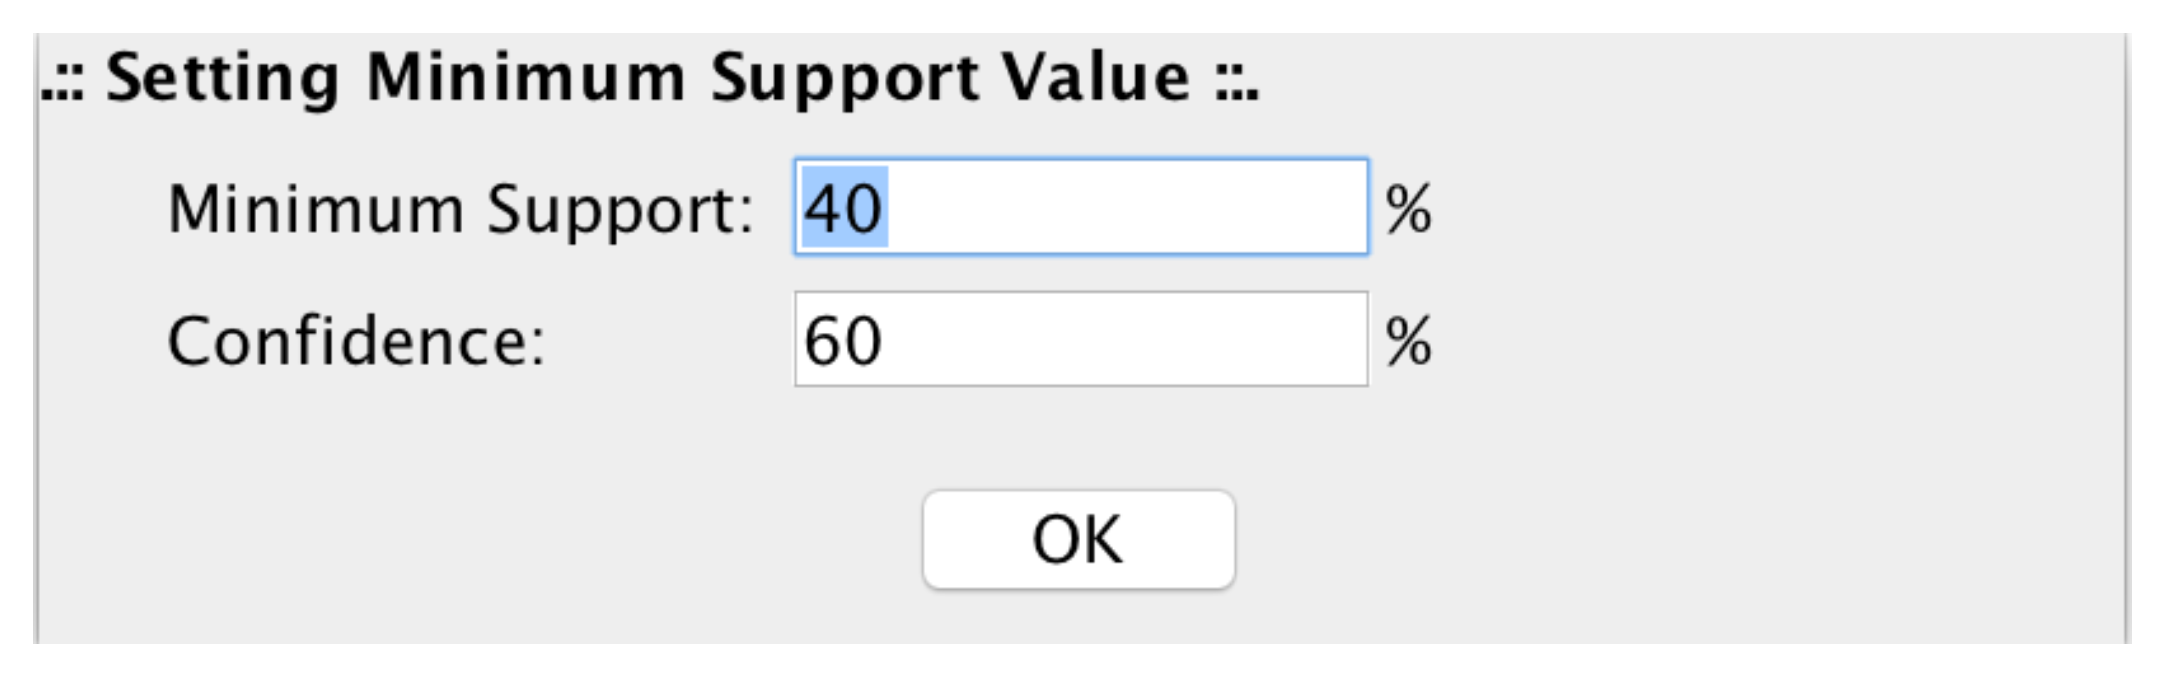Viewport: 2175px width, 691px height.
Task: Click percent sign beside Confidence field
Action: [1408, 341]
